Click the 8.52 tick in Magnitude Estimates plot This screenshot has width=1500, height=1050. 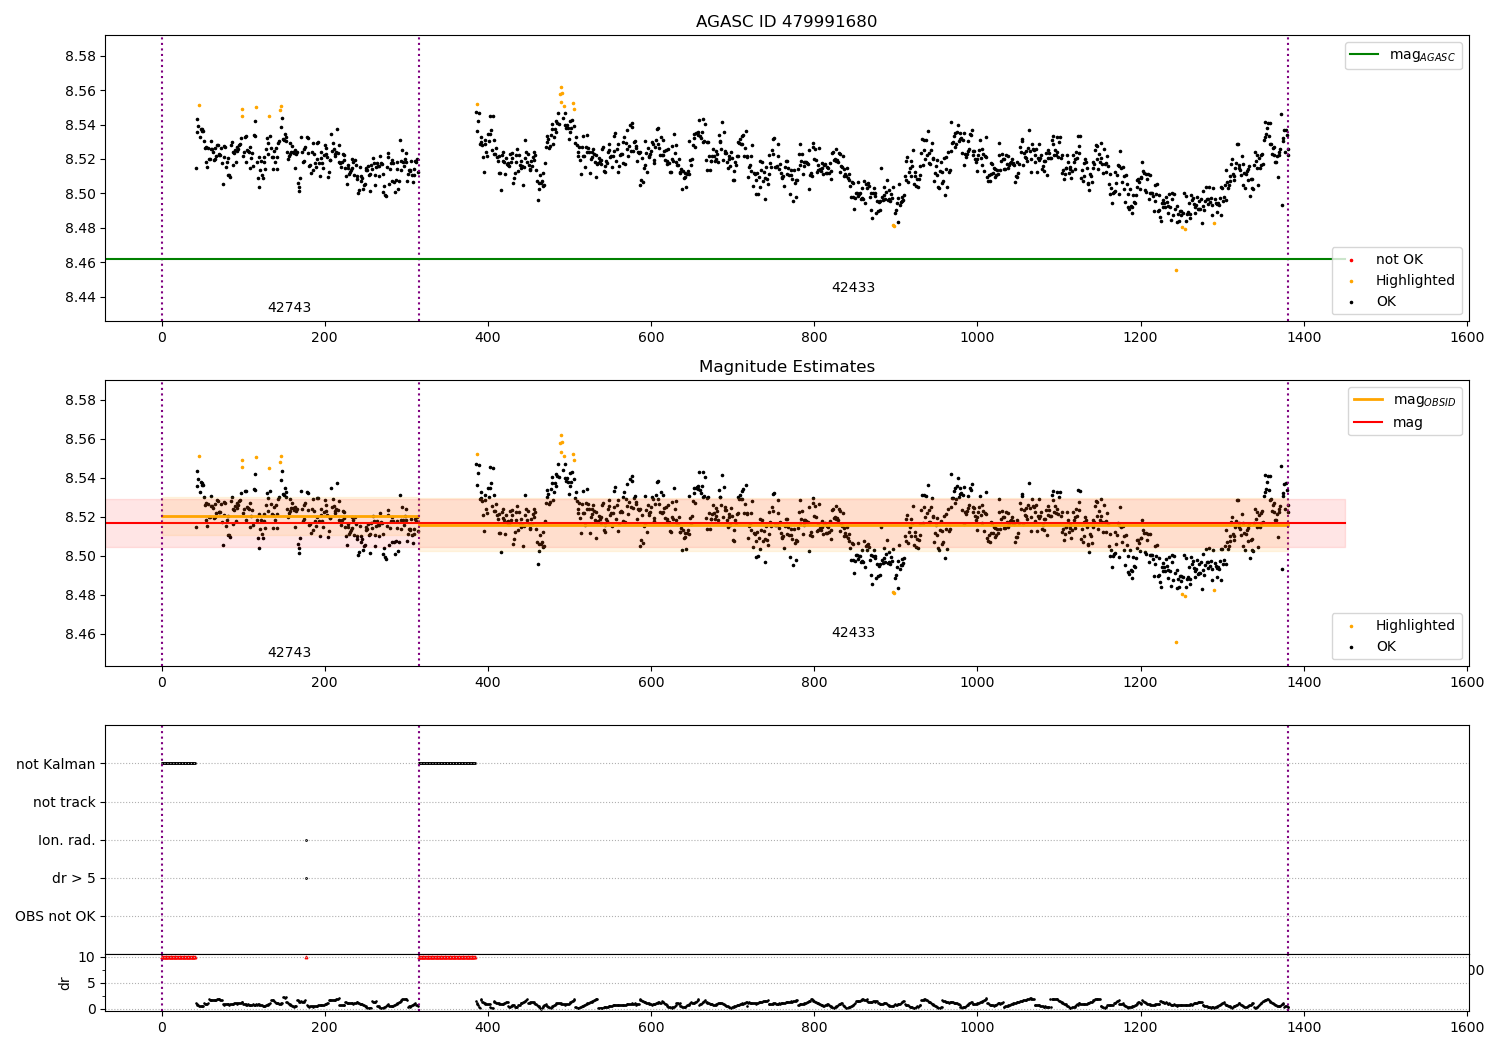[x=79, y=517]
